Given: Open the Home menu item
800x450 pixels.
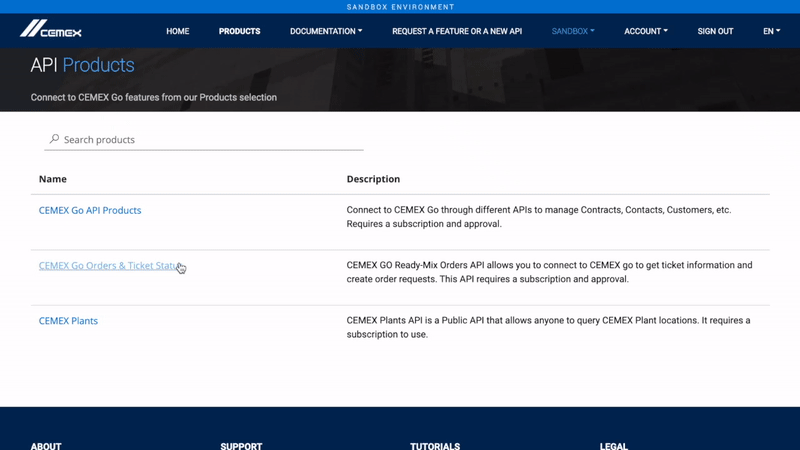Looking at the screenshot, I should pos(177,31).
